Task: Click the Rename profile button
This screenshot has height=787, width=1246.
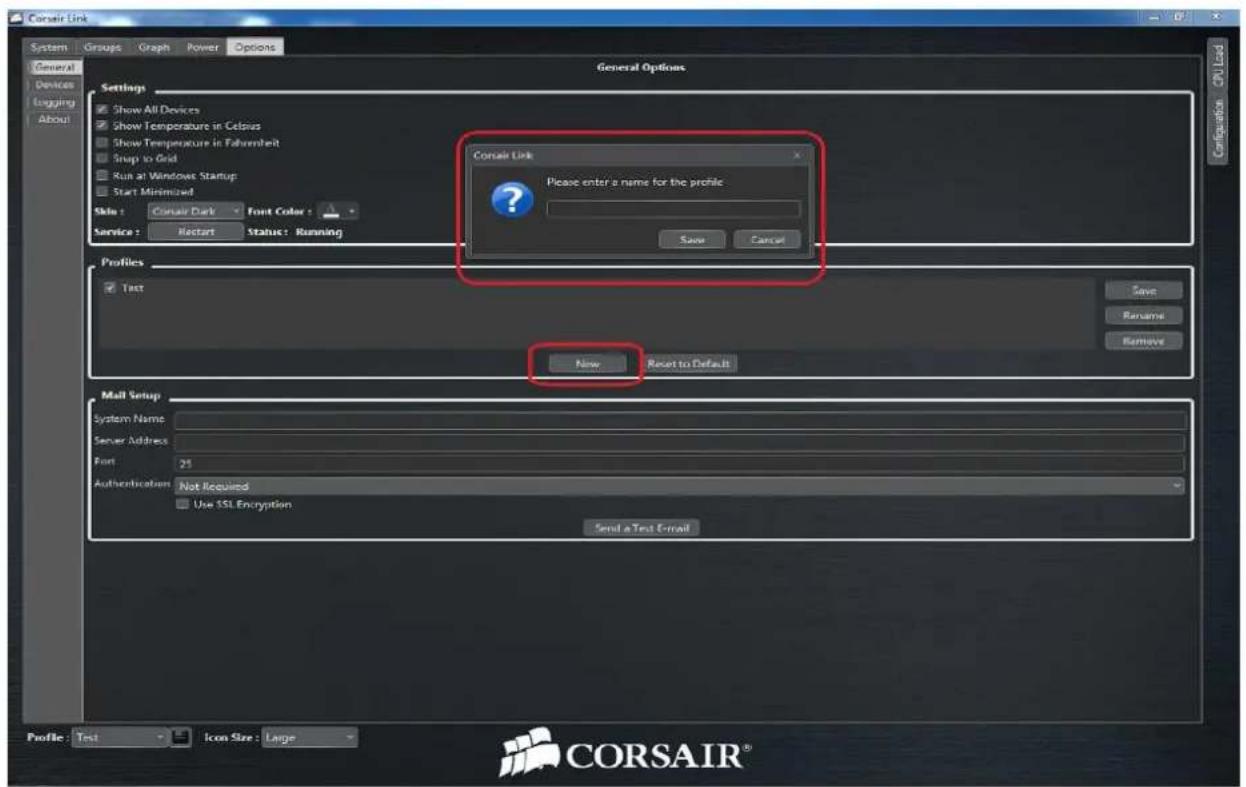Action: [1144, 316]
